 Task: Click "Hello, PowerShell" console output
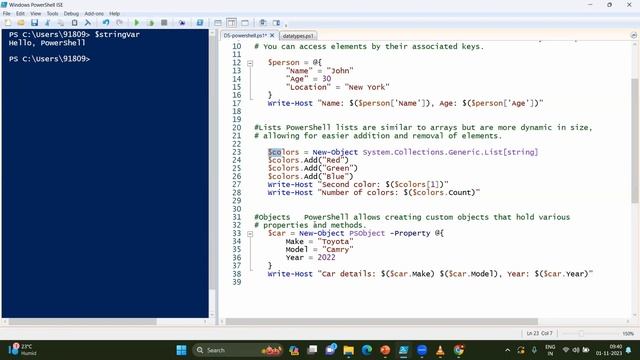click(47, 42)
